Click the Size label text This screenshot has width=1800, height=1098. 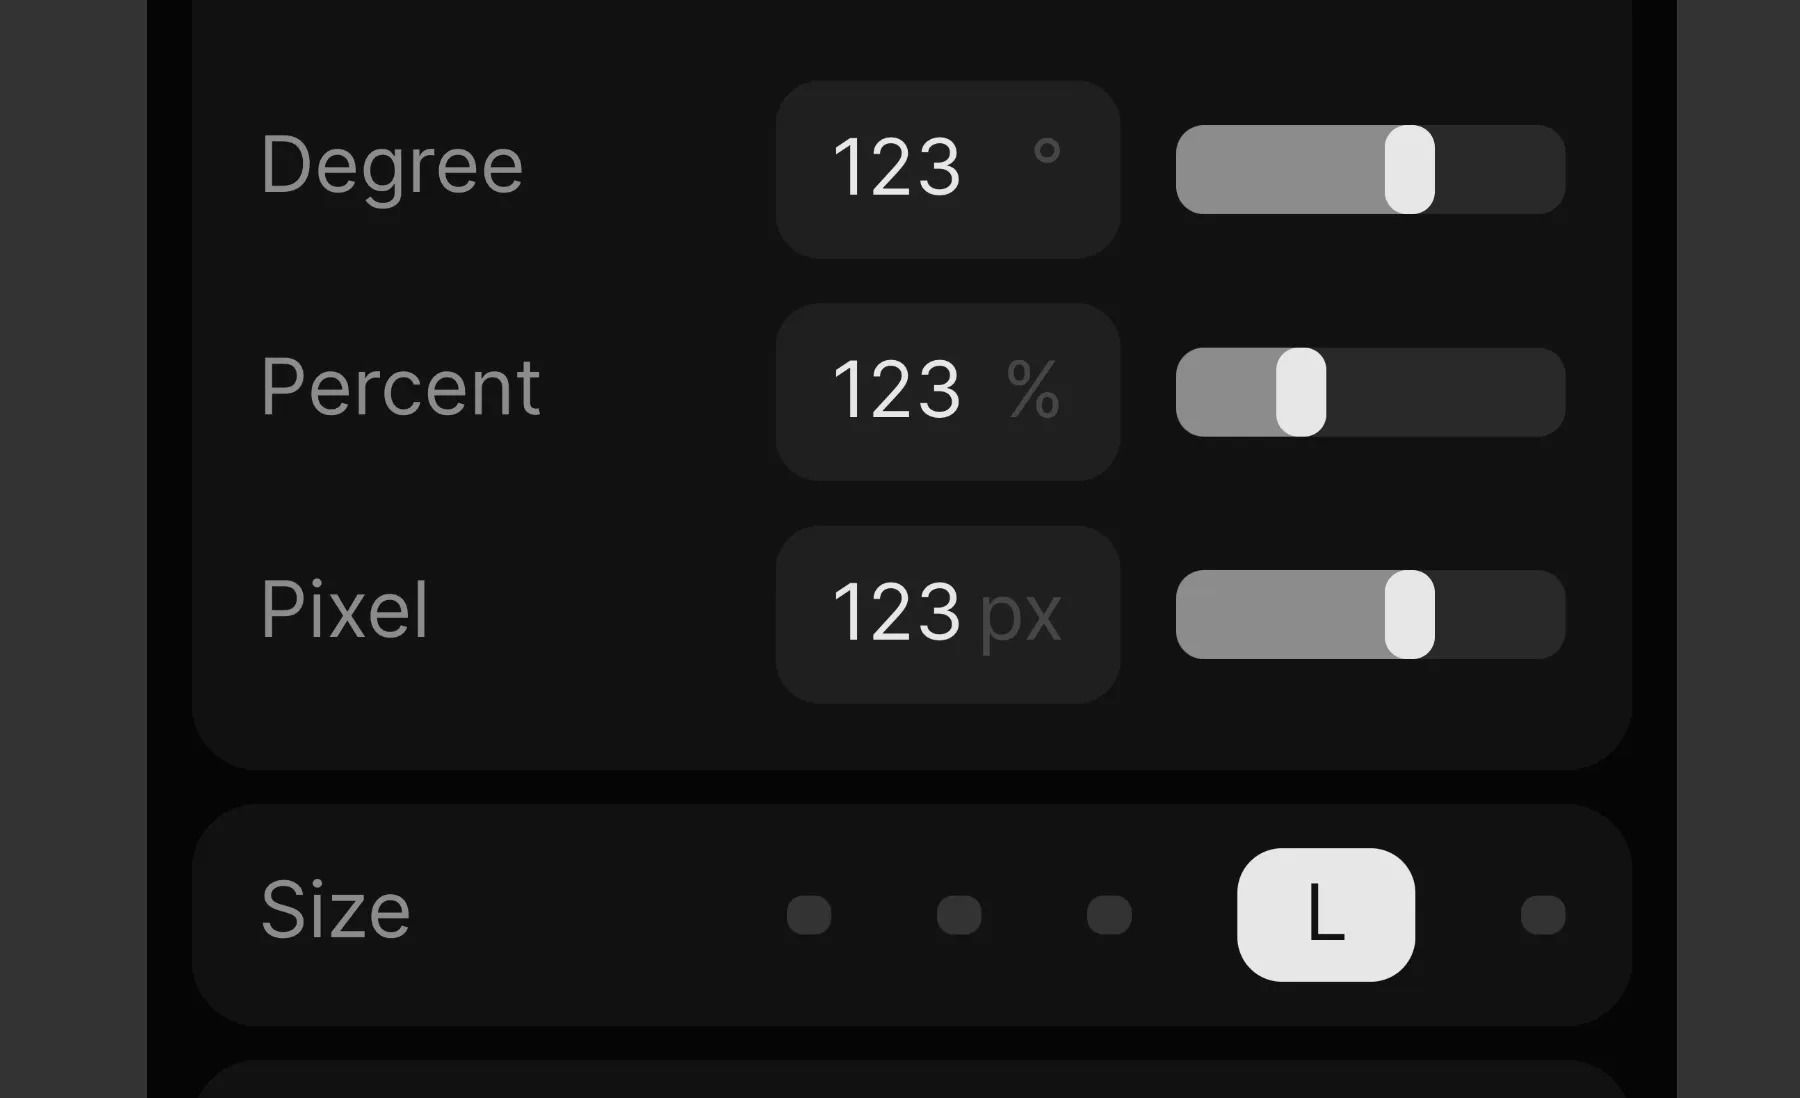click(336, 911)
